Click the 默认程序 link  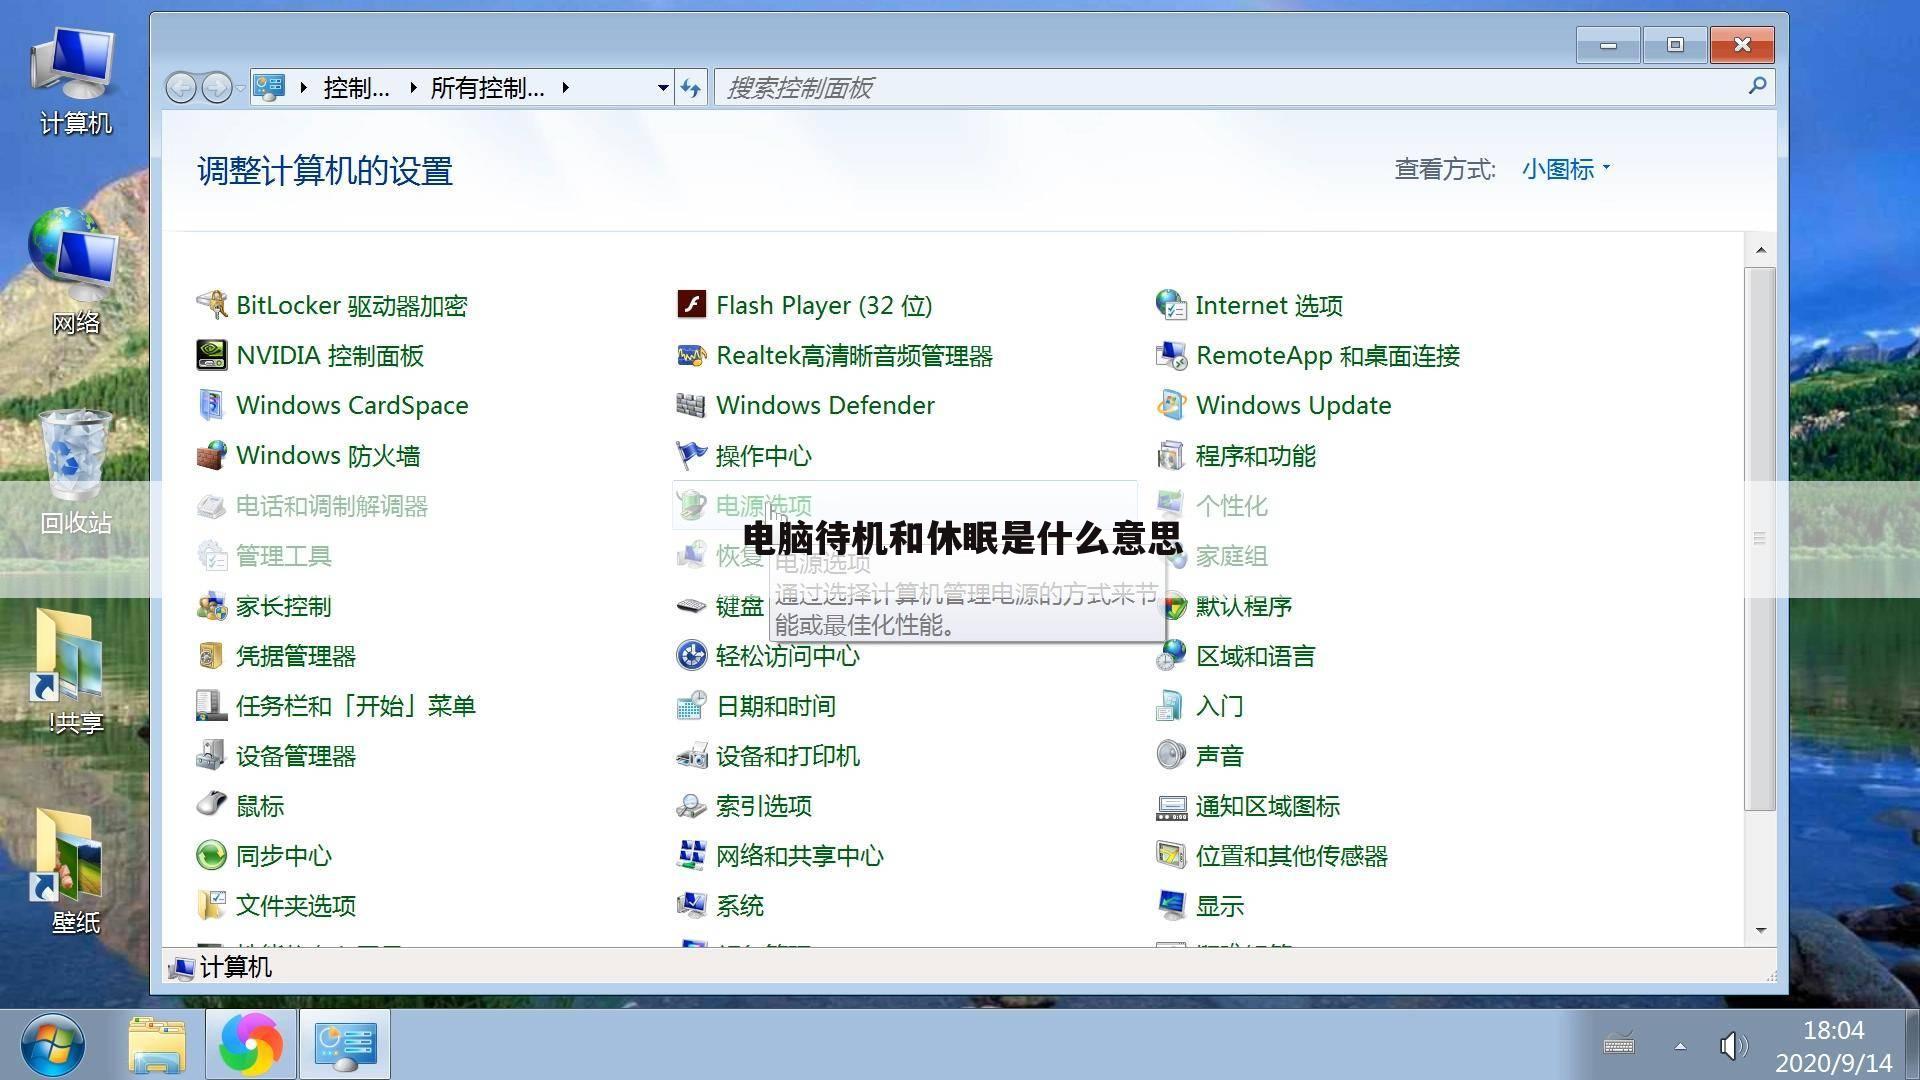click(x=1244, y=606)
